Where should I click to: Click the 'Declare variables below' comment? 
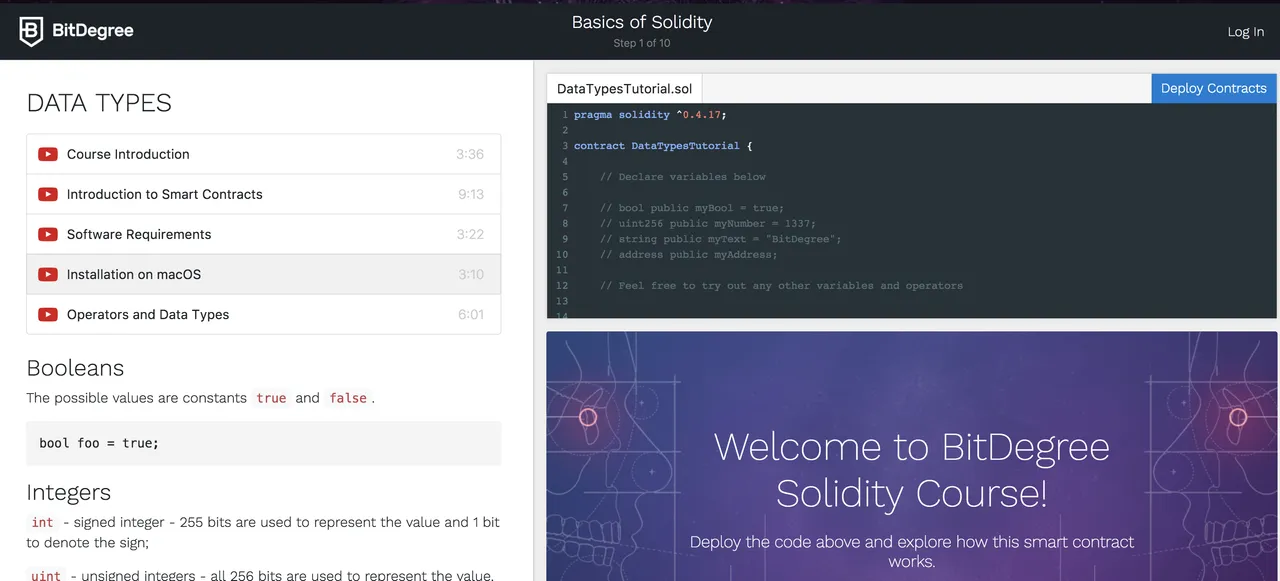683,177
